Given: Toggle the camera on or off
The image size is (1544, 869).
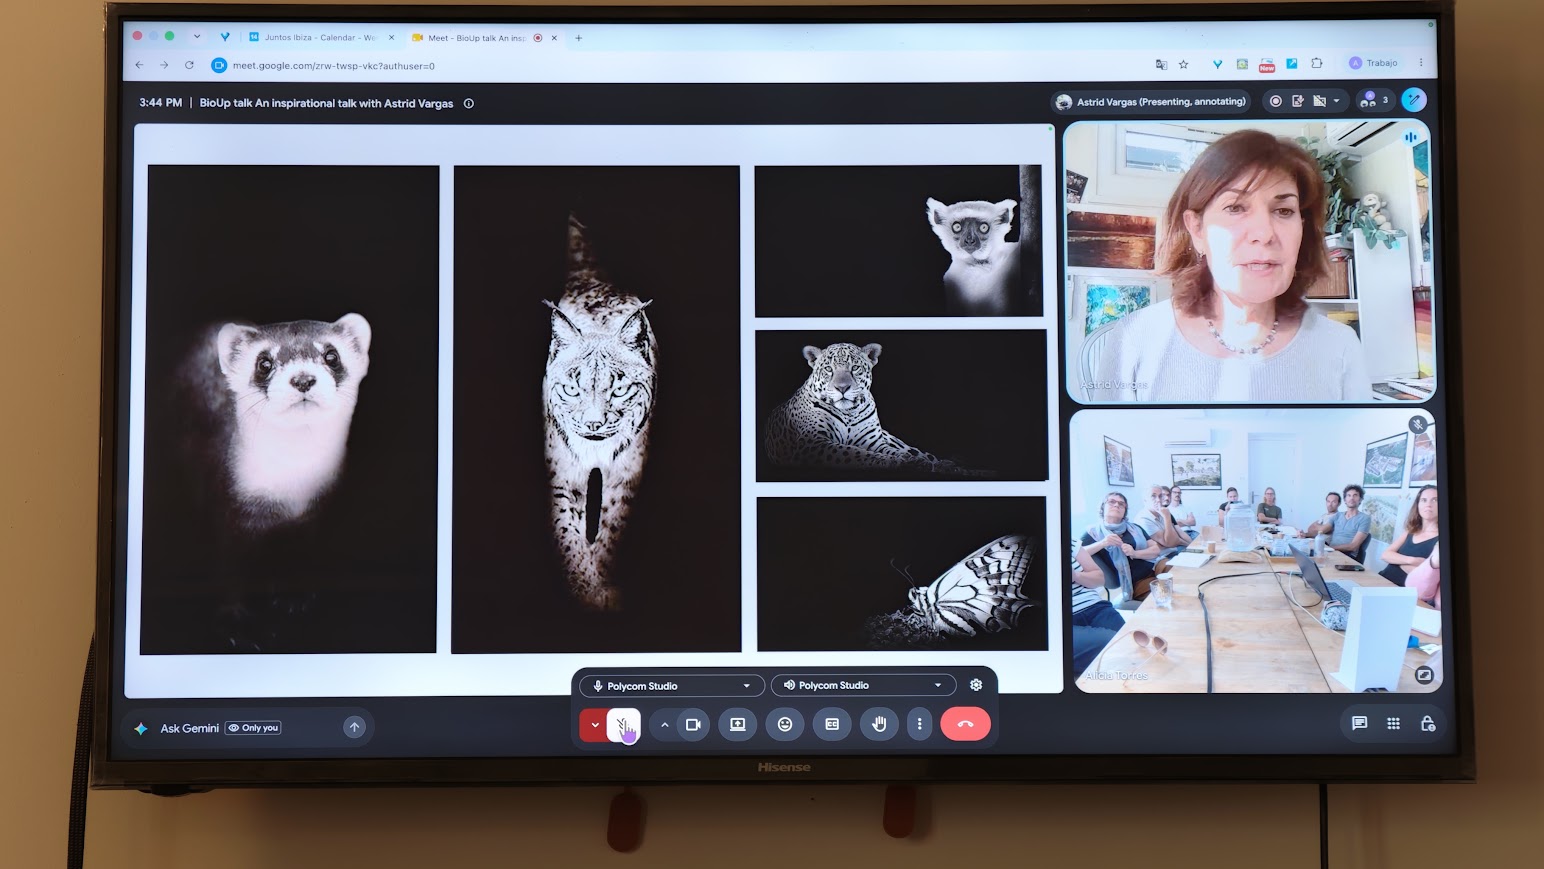Looking at the screenshot, I should [x=693, y=724].
